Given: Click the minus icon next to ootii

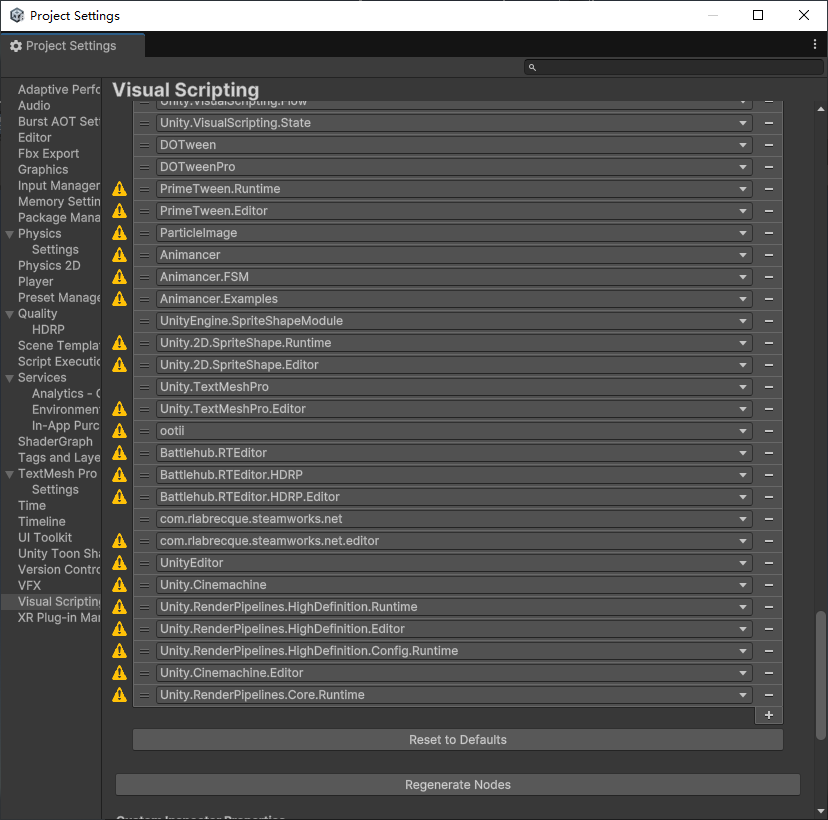Looking at the screenshot, I should pyautogui.click(x=768, y=431).
